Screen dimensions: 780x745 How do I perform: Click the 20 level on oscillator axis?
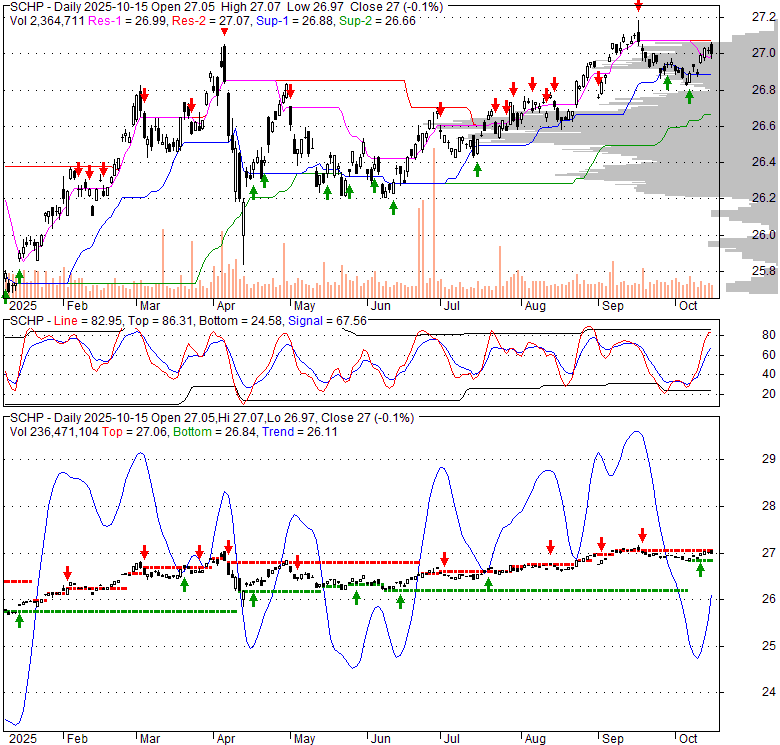coord(769,394)
